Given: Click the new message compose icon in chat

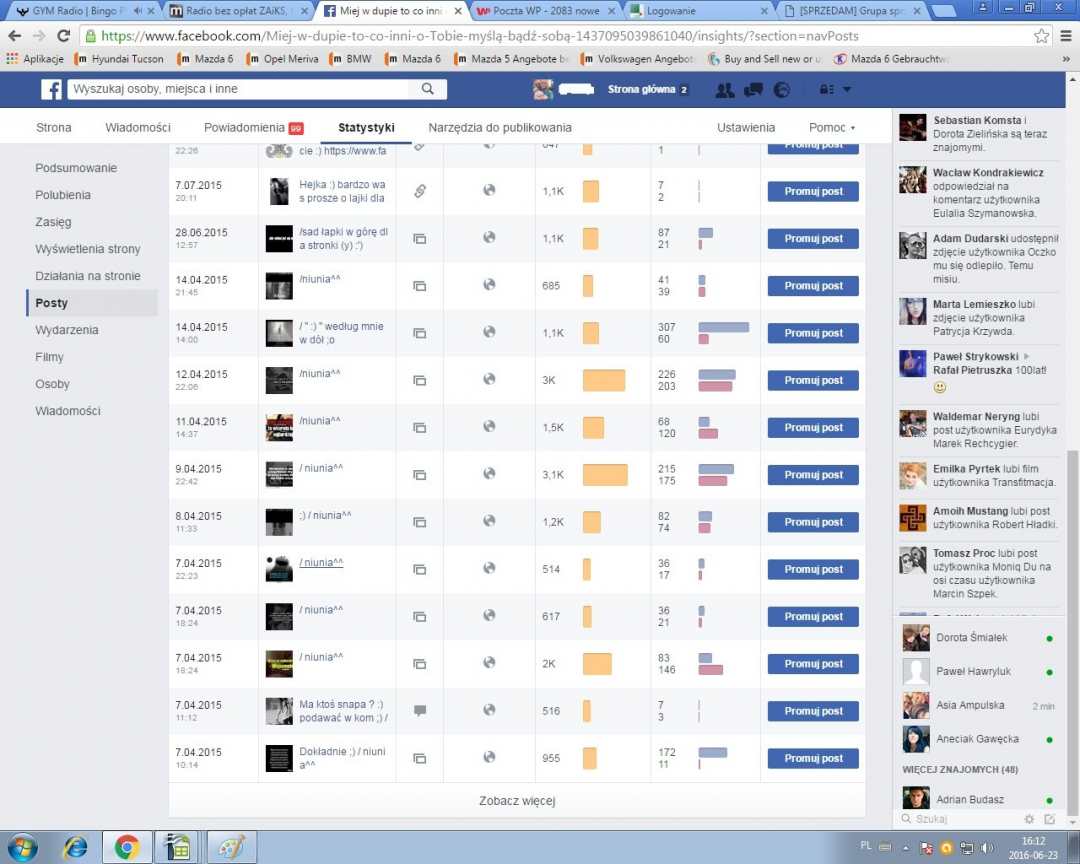Looking at the screenshot, I should [x=1049, y=819].
